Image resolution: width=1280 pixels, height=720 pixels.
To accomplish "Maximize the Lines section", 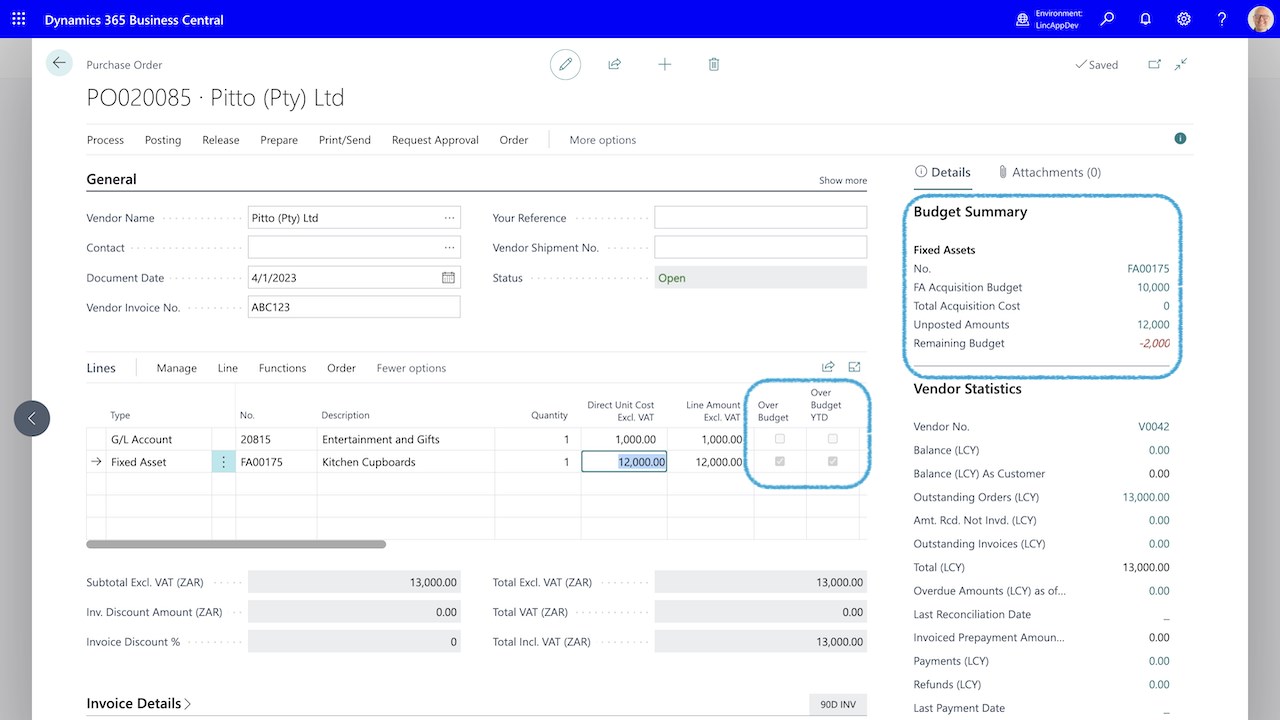I will pos(854,367).
